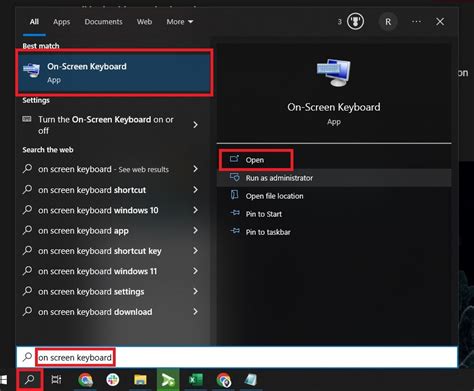The image size is (474, 391).
Task: Switch to the Apps tab
Action: (62, 22)
